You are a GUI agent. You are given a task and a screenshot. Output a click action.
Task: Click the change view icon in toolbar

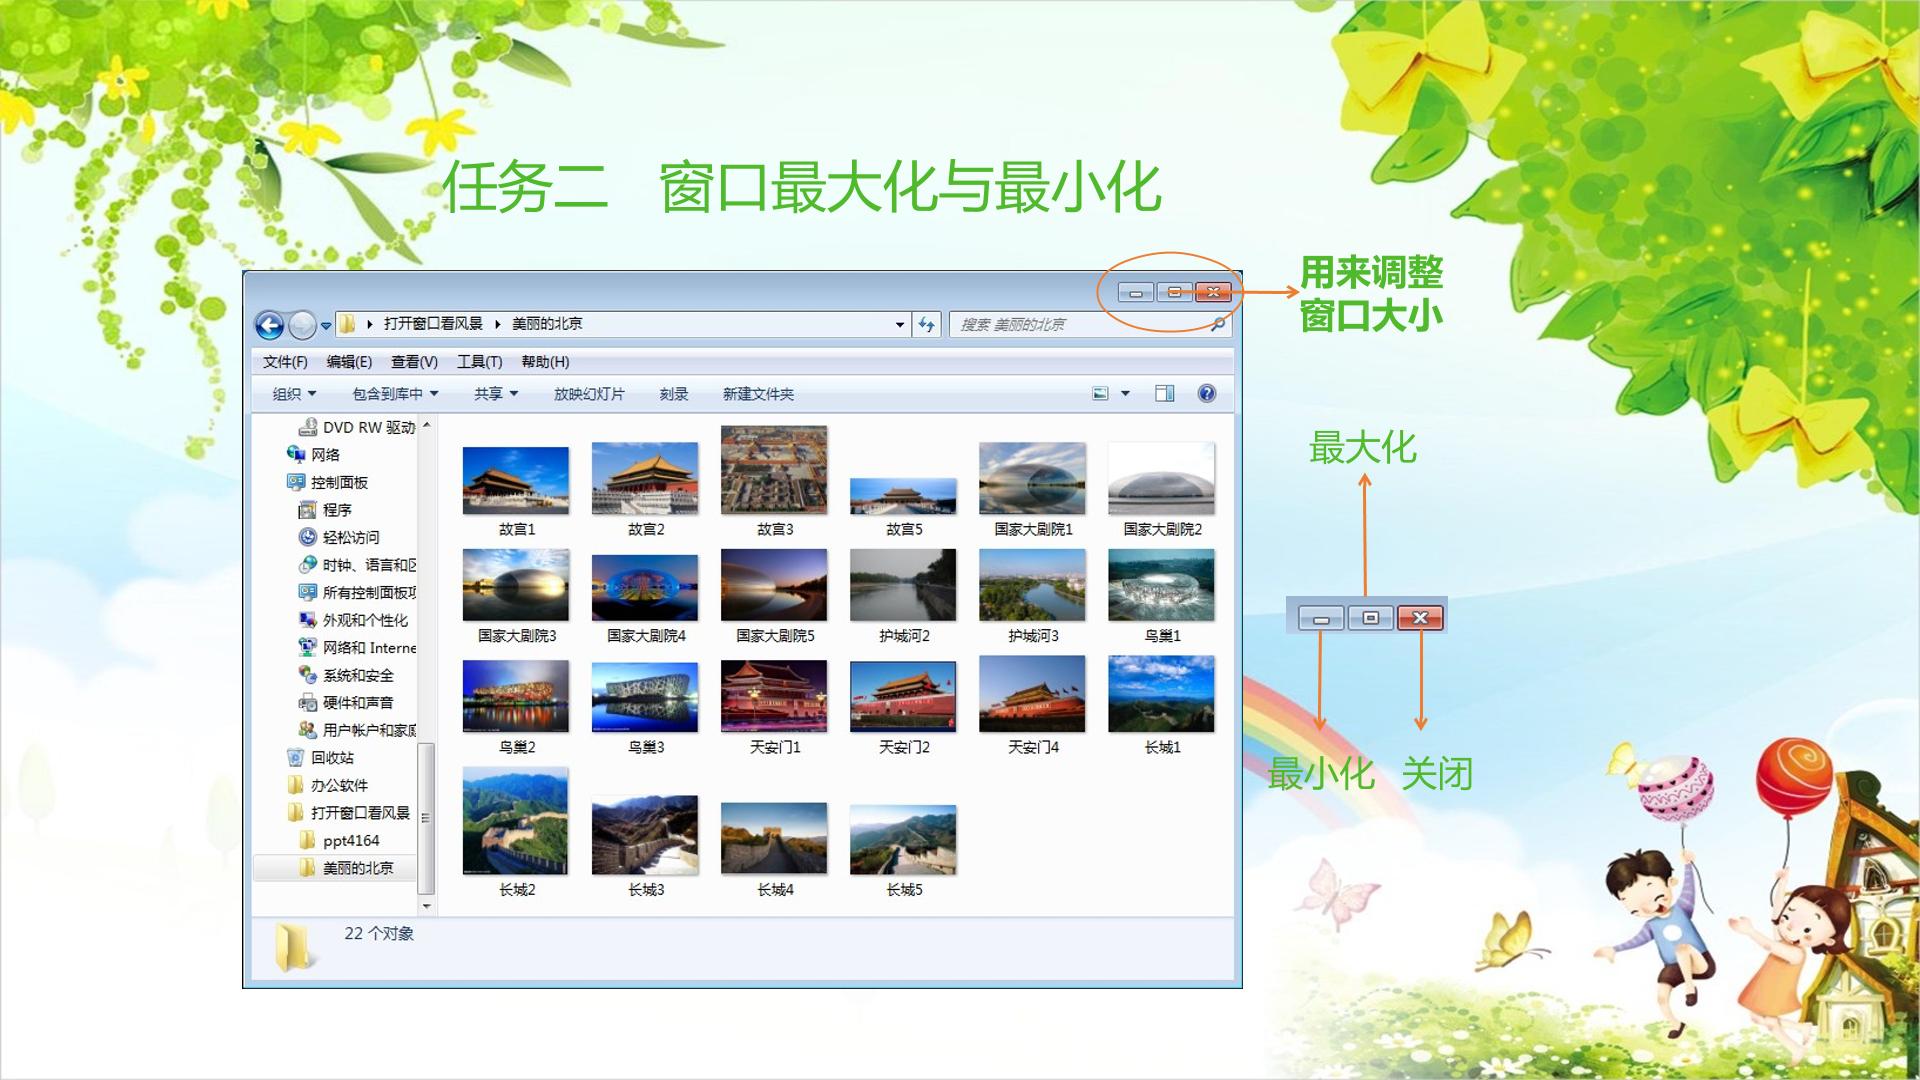pos(1100,393)
